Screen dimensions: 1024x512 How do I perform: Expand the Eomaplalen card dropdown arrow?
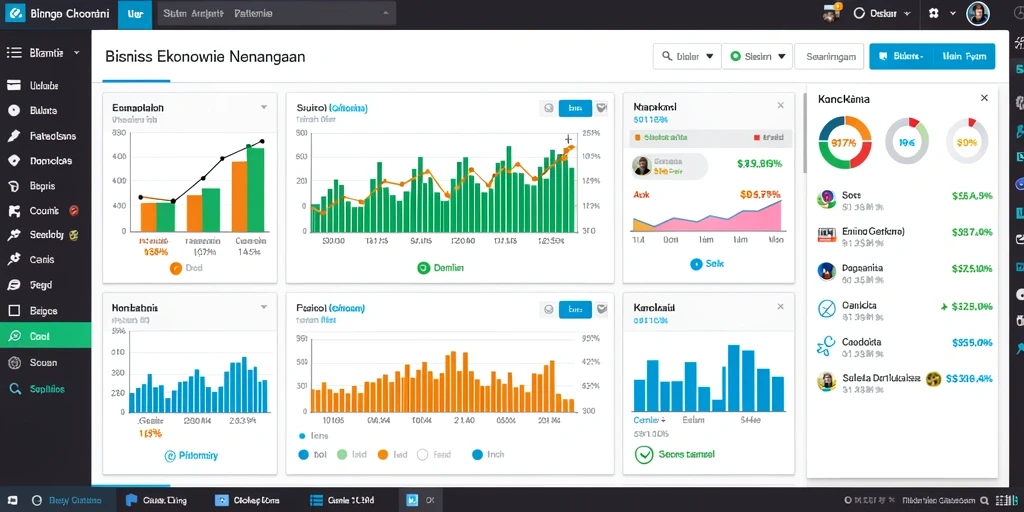(x=264, y=107)
